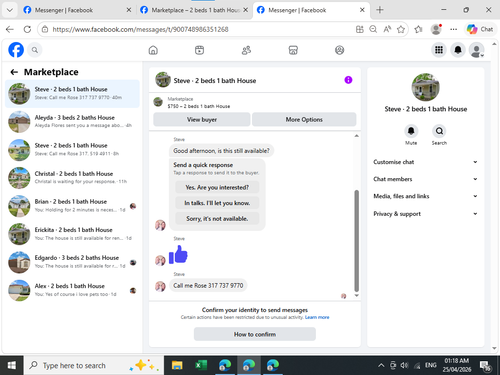Click the large house thumbnail in info panel
Viewport: 500px width, 375px height.
coord(426,87)
